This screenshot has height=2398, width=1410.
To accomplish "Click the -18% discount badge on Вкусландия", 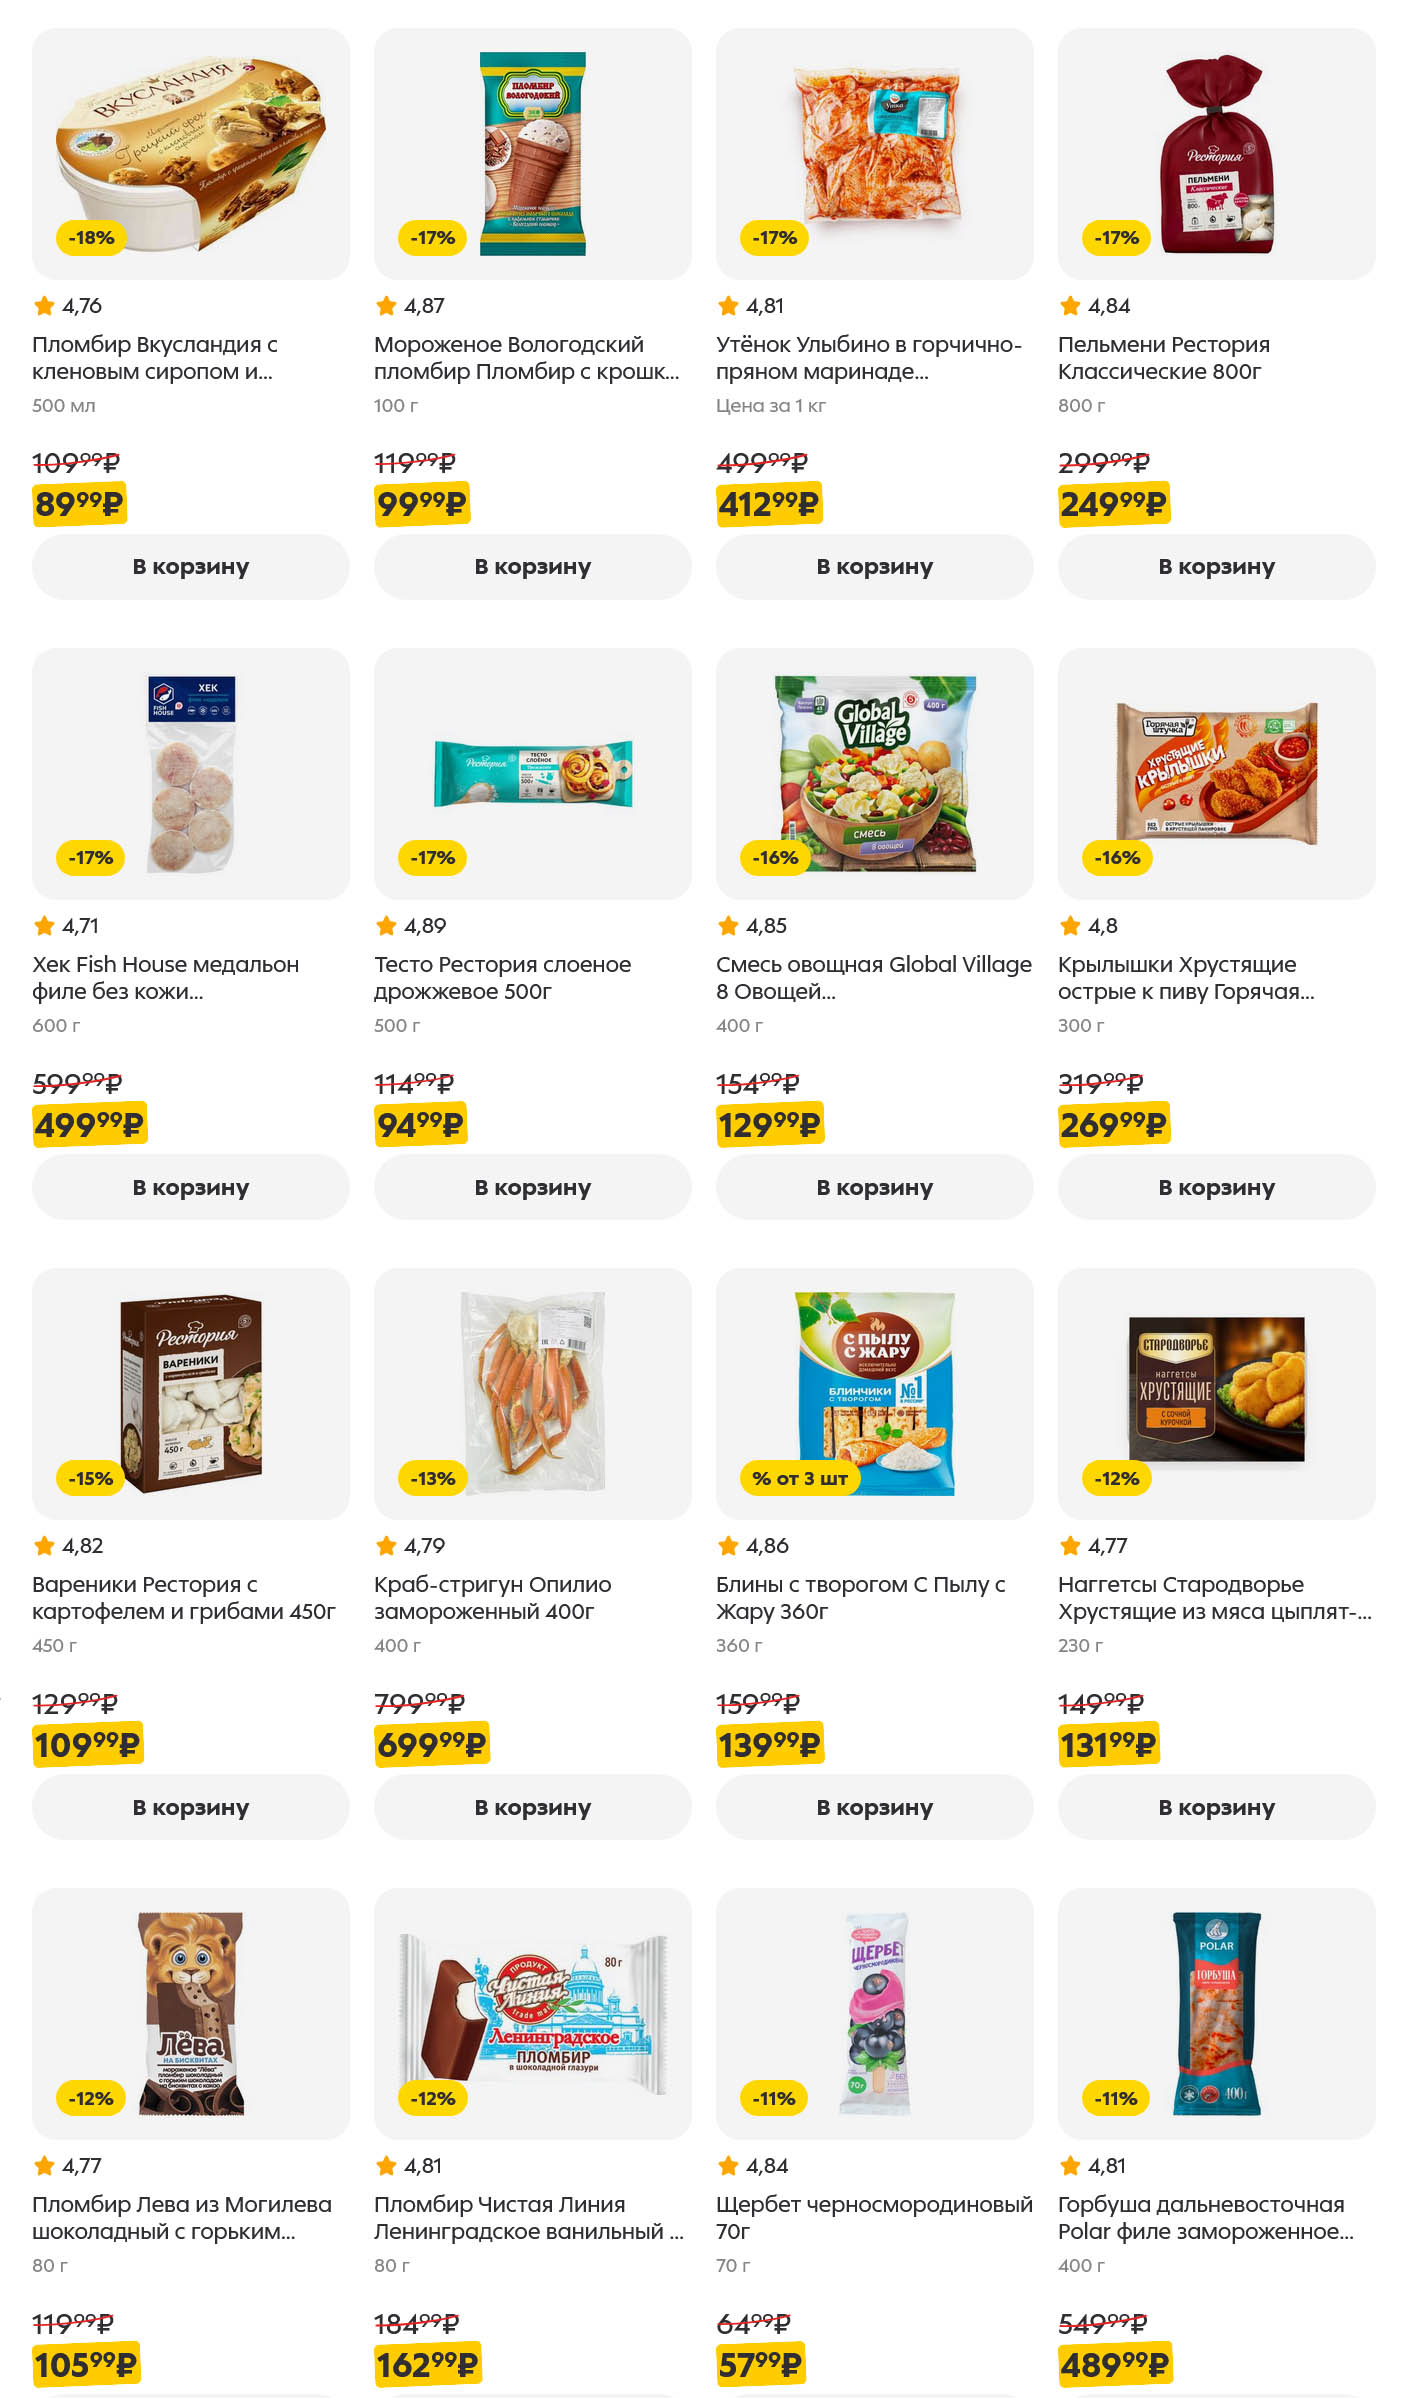I will click(91, 238).
